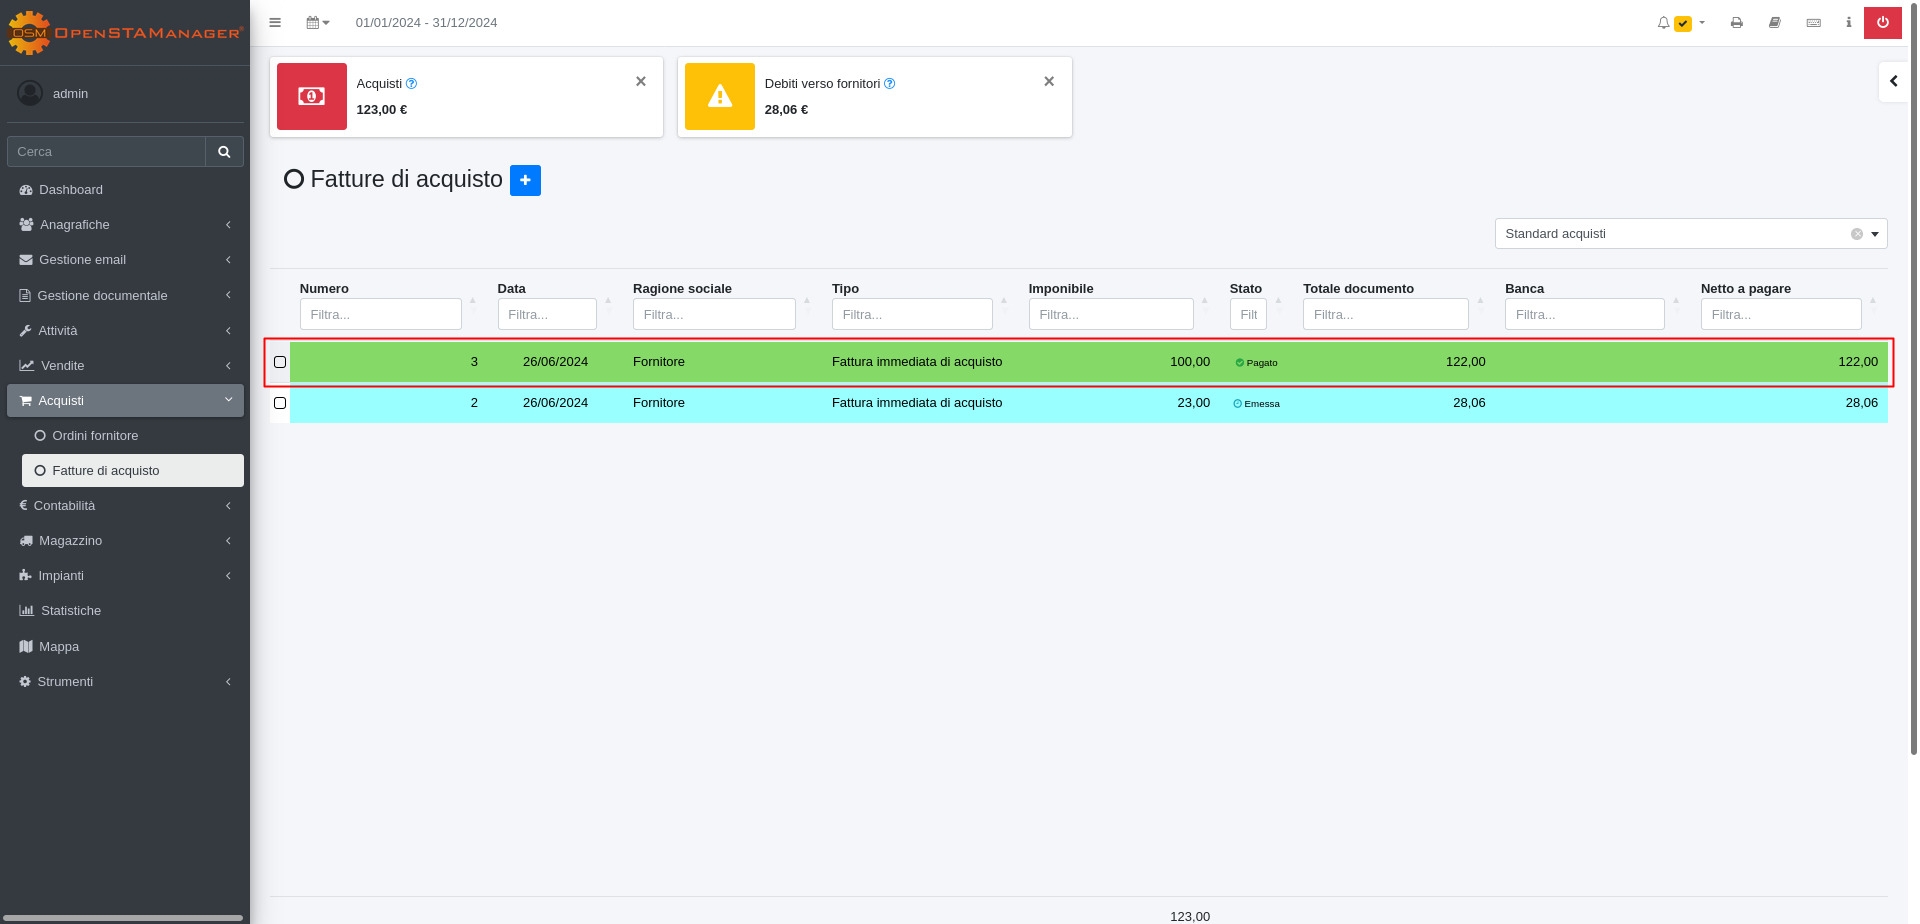The height and width of the screenshot is (924, 1920).
Task: Click the Ragione sociale filter field
Action: pyautogui.click(x=713, y=314)
